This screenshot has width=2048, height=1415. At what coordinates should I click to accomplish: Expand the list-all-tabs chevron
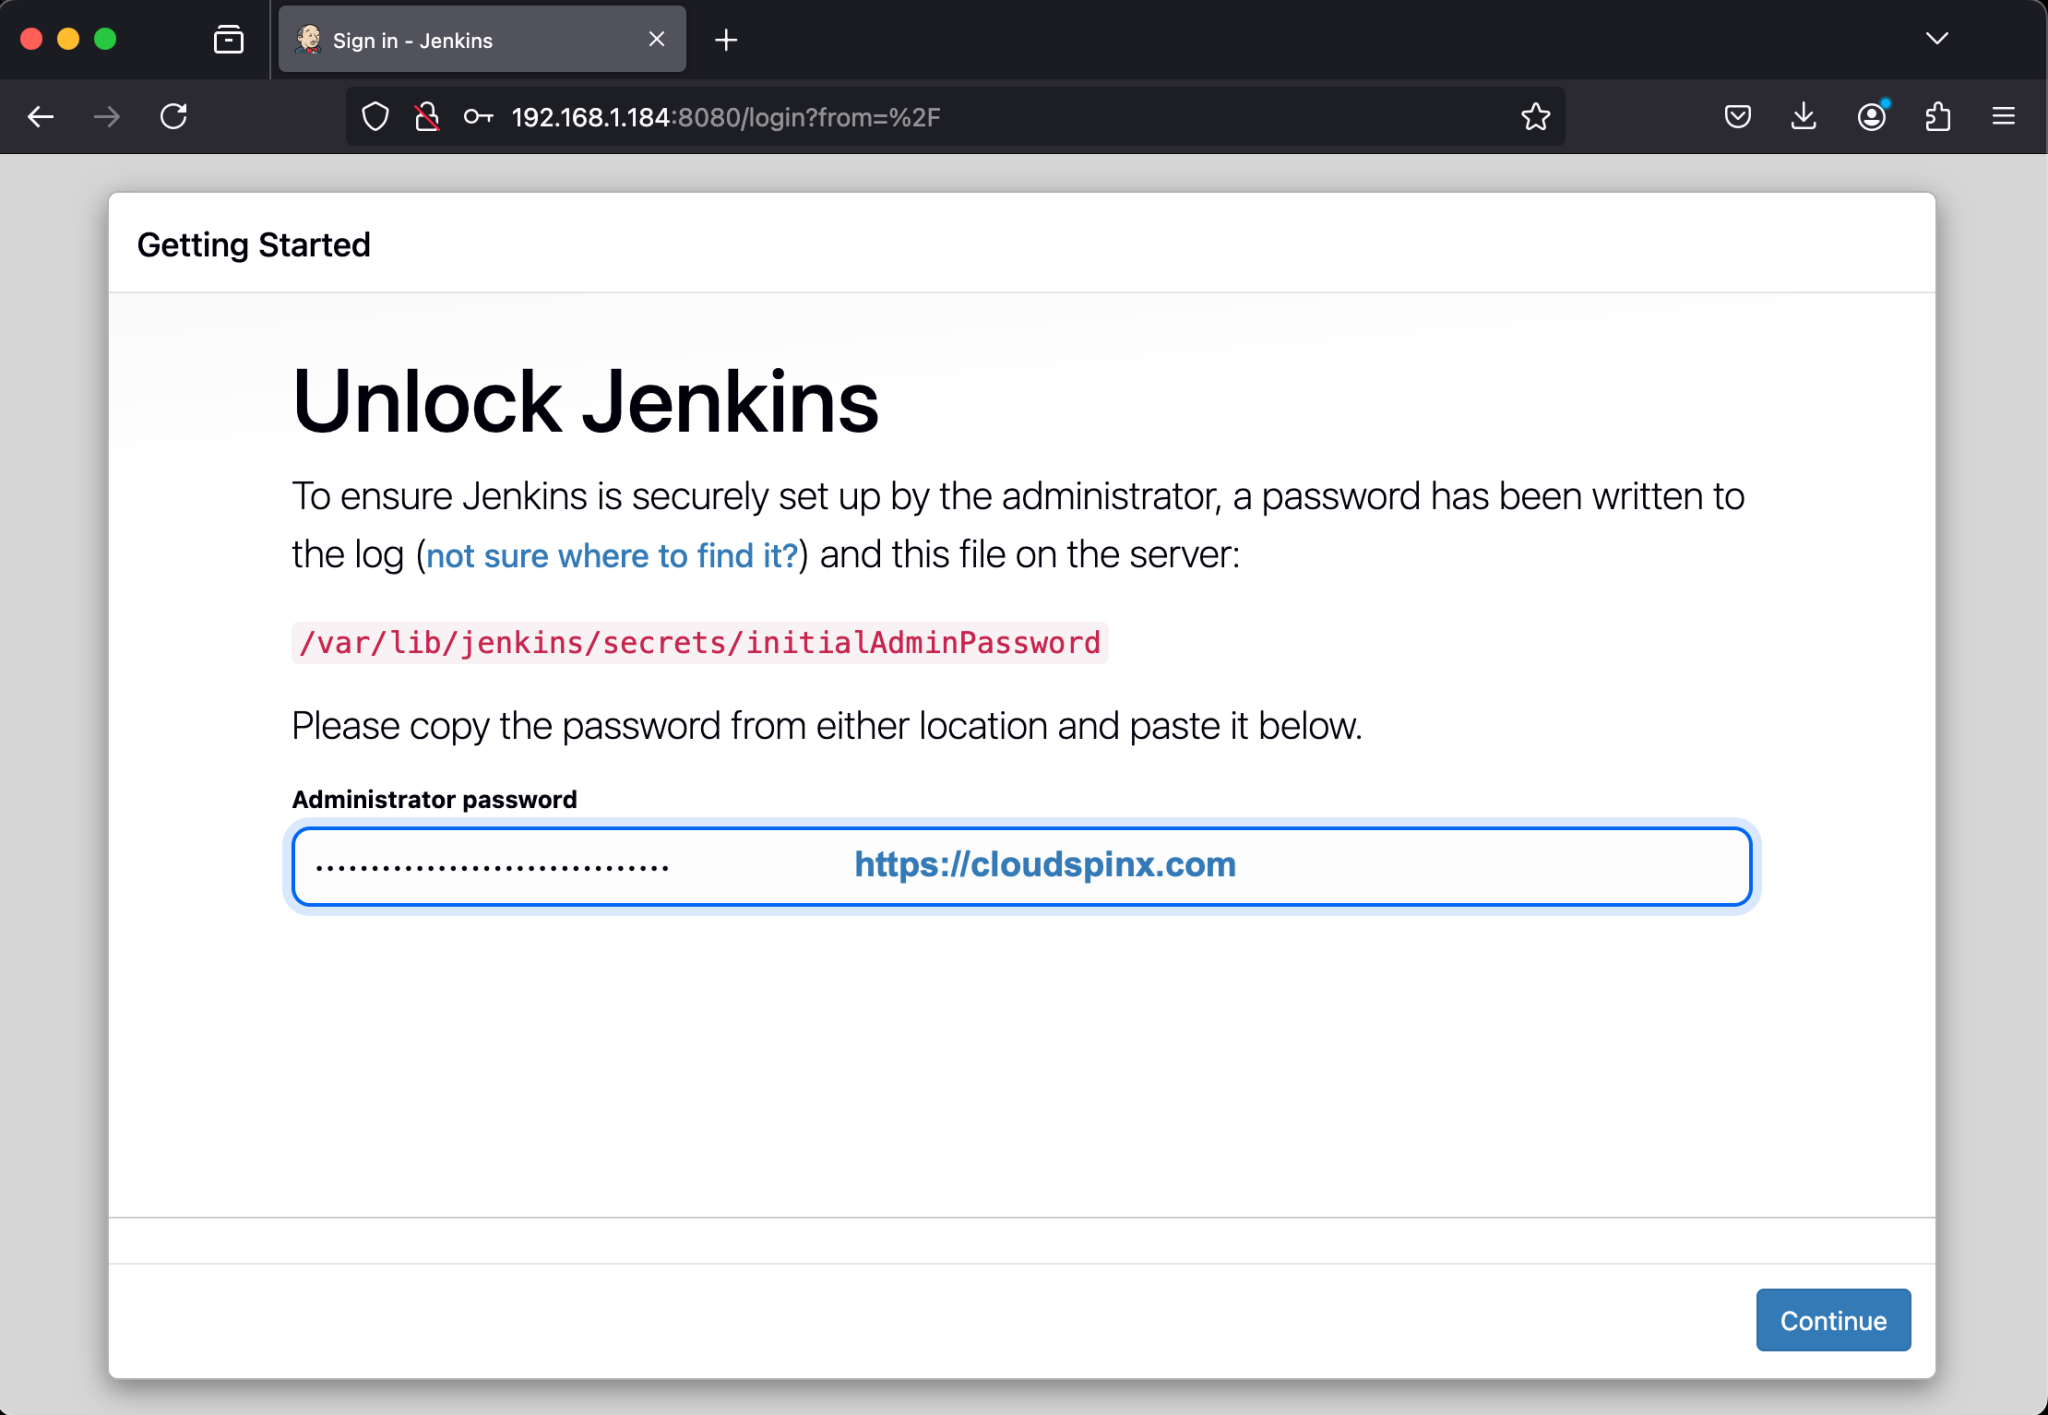tap(1937, 39)
